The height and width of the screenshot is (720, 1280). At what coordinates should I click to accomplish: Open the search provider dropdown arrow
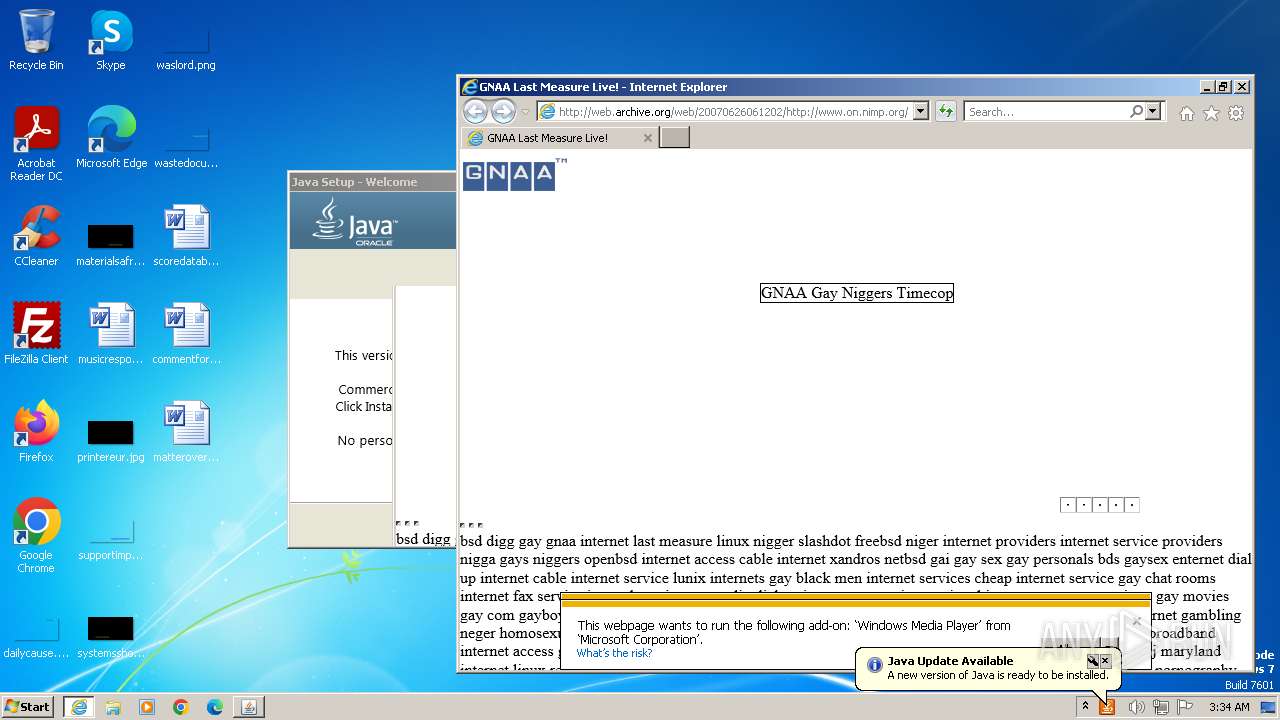(x=1152, y=112)
